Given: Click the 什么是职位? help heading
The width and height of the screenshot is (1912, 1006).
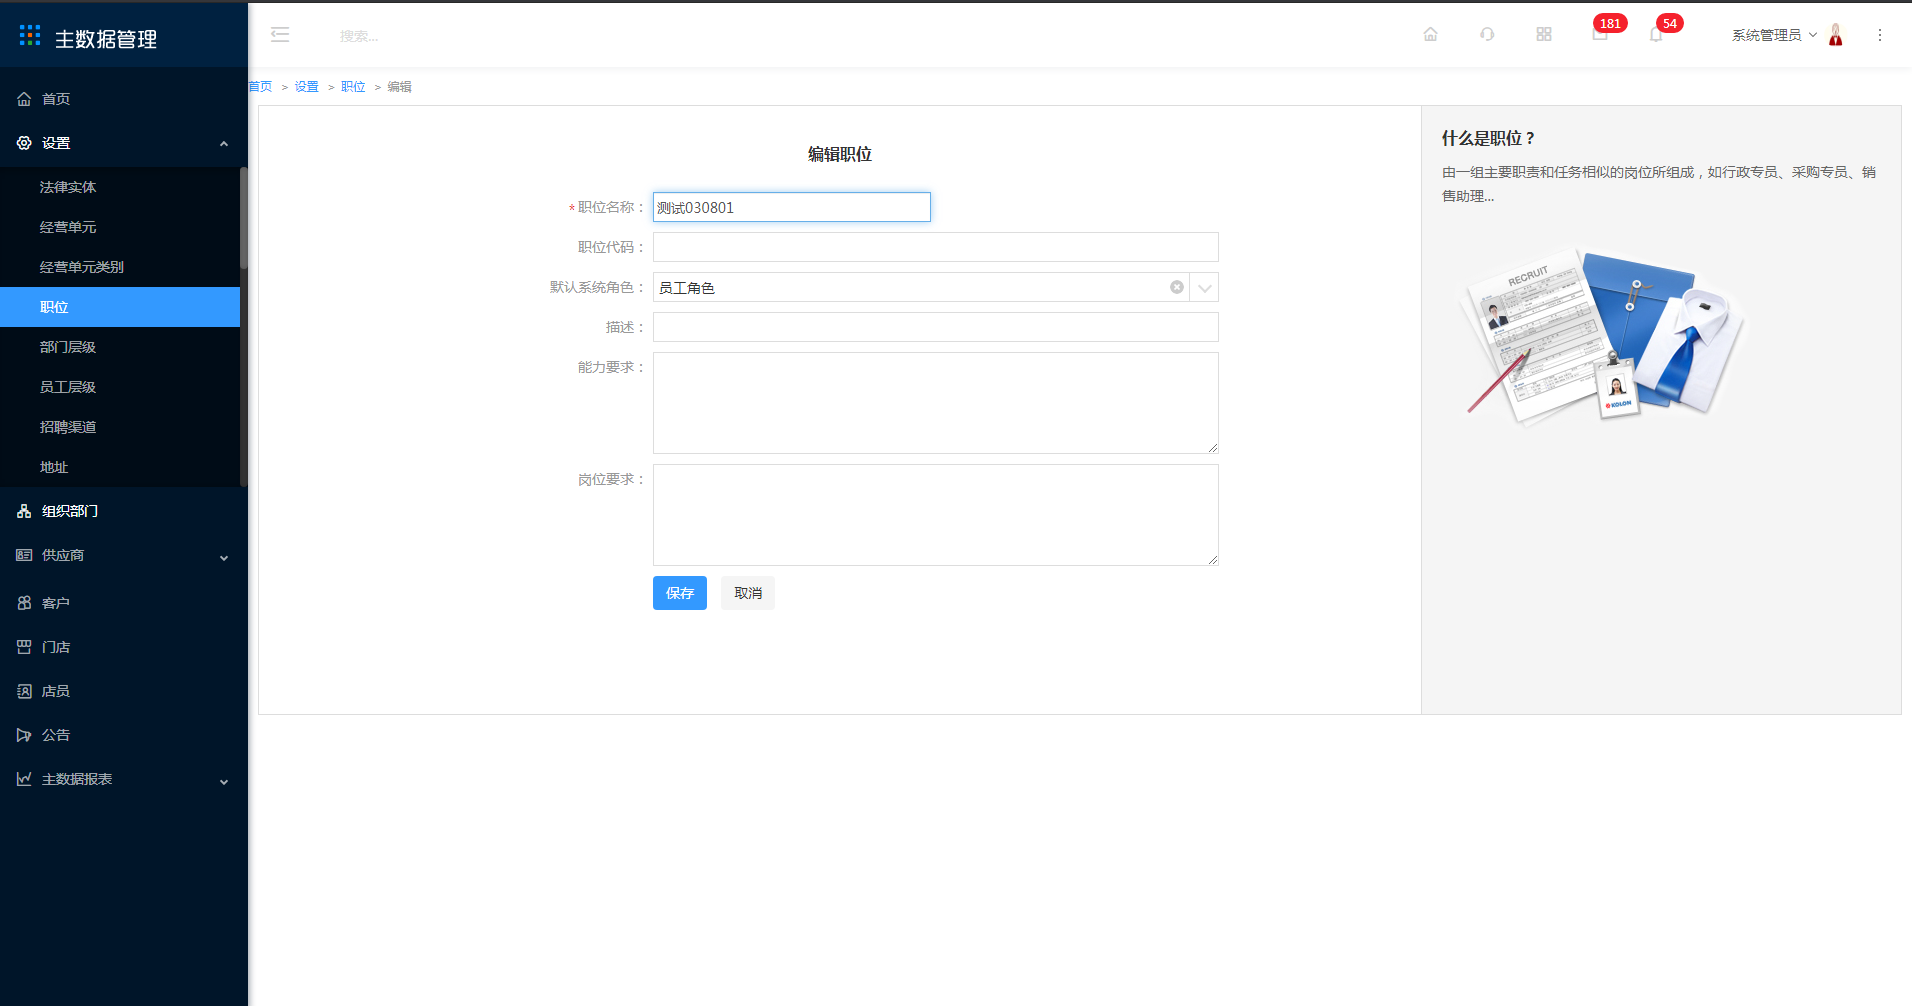Looking at the screenshot, I should pos(1488,138).
